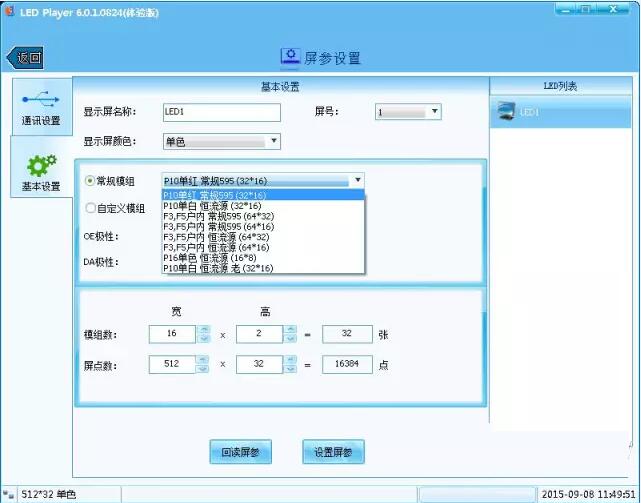Image resolution: width=641 pixels, height=503 pixels.
Task: Click the 返回 back button
Action: (25, 58)
